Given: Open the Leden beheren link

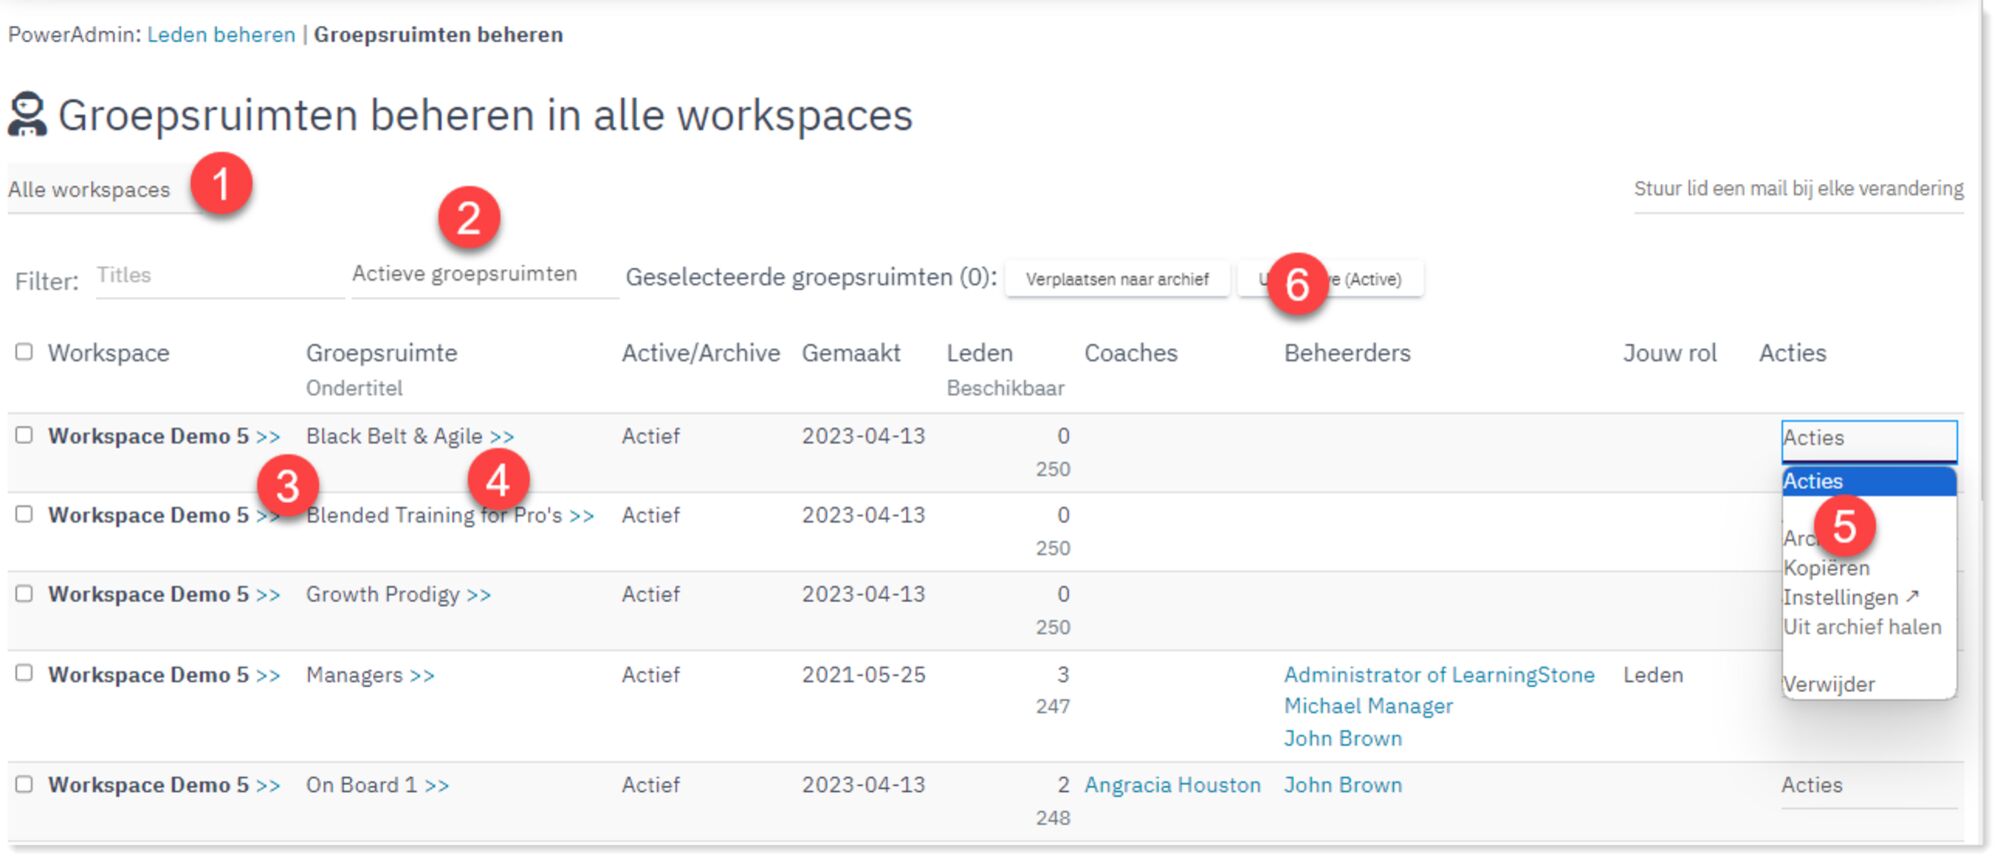Looking at the screenshot, I should coord(221,34).
